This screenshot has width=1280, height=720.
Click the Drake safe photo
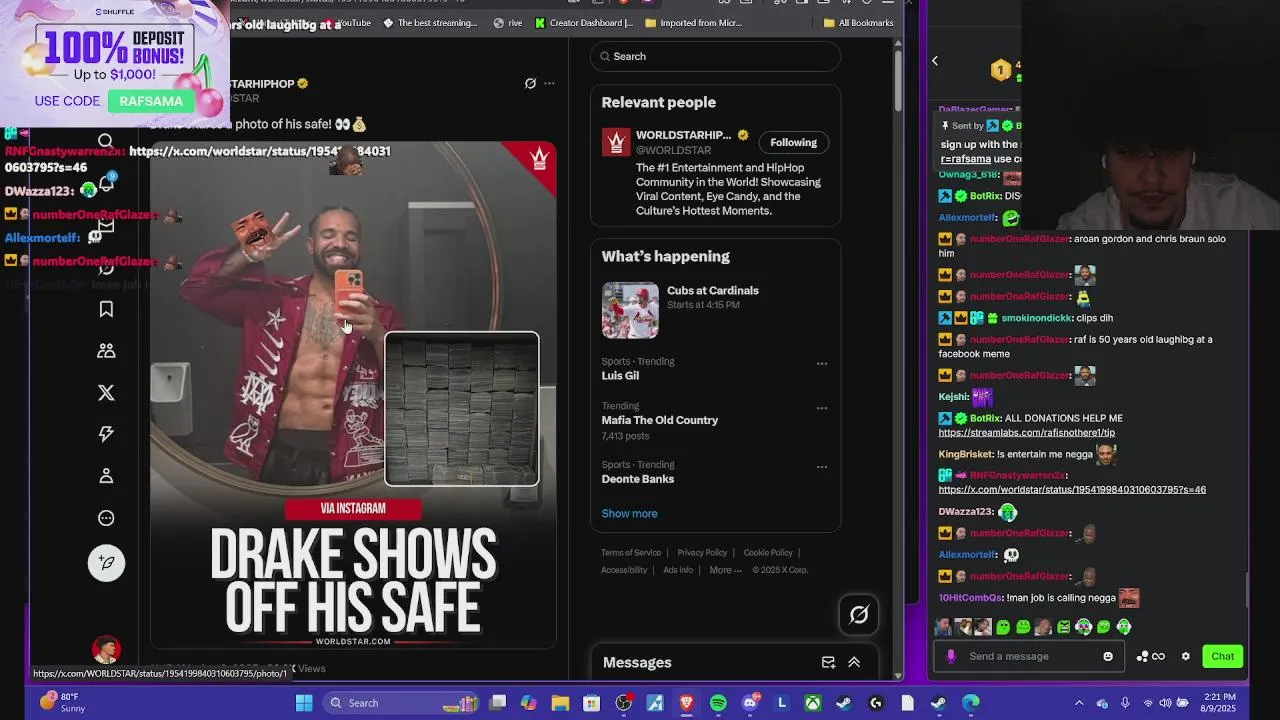click(x=353, y=394)
